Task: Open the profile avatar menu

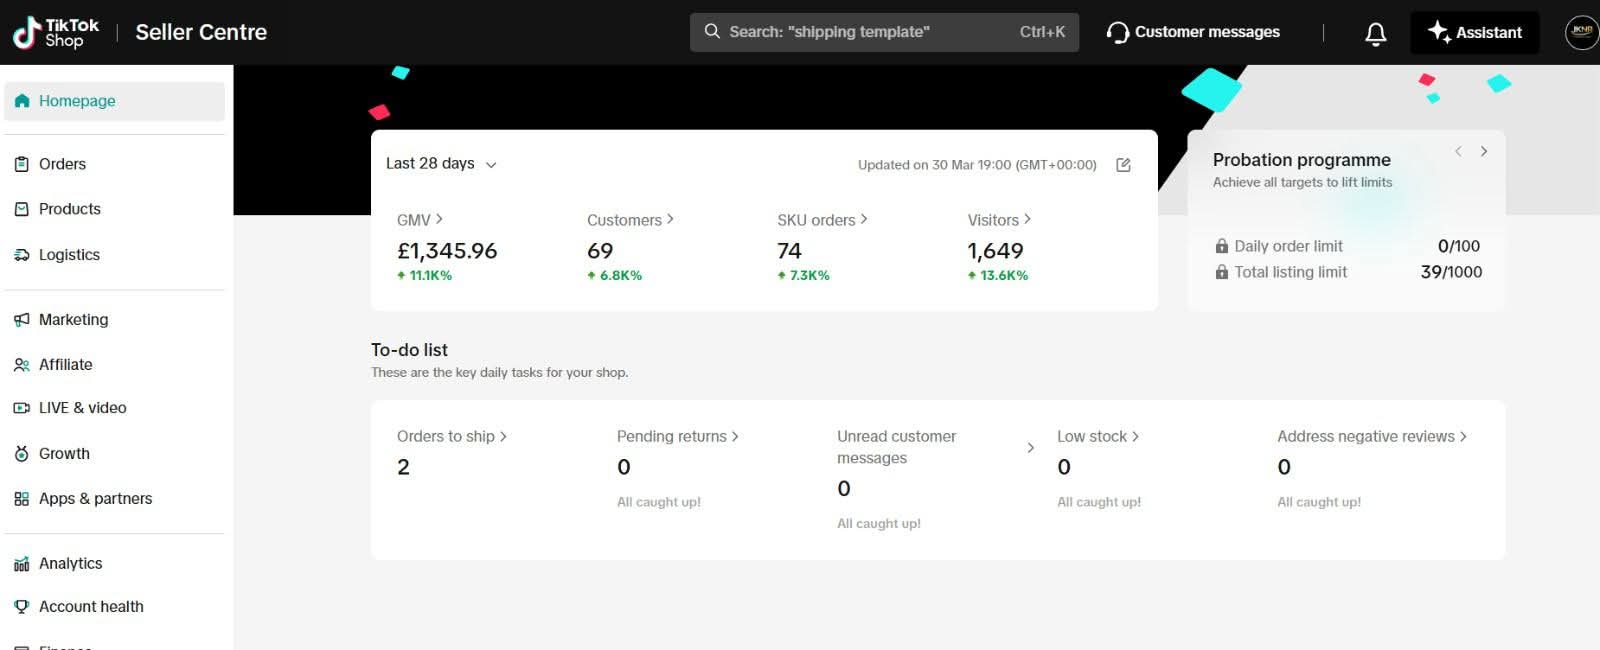Action: [x=1581, y=32]
